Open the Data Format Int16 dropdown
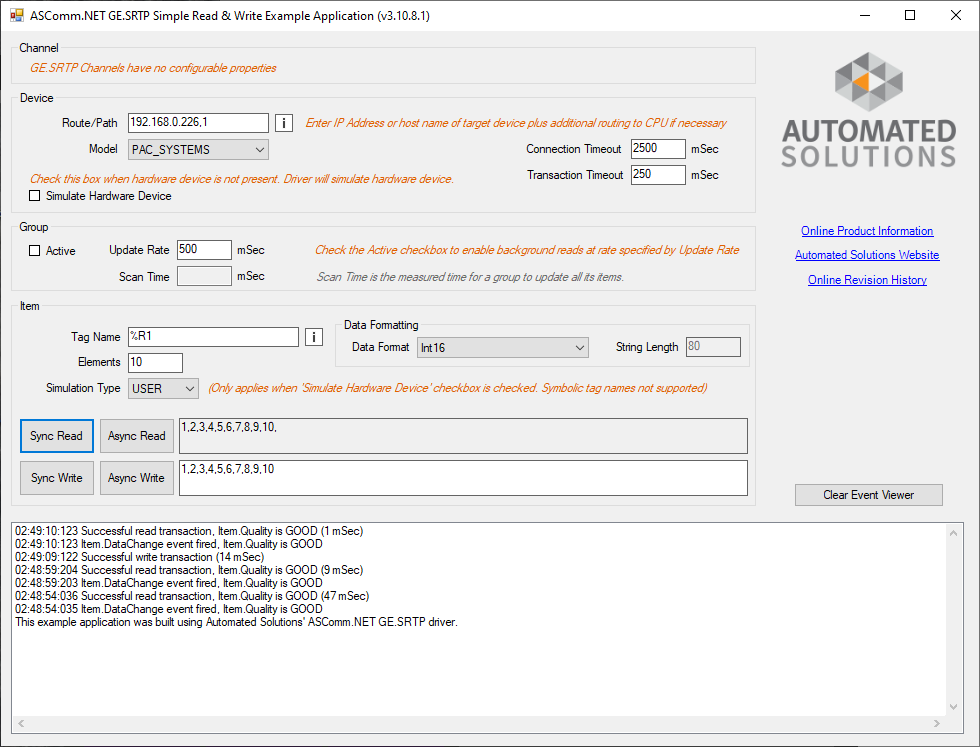The image size is (980, 747). coord(502,348)
